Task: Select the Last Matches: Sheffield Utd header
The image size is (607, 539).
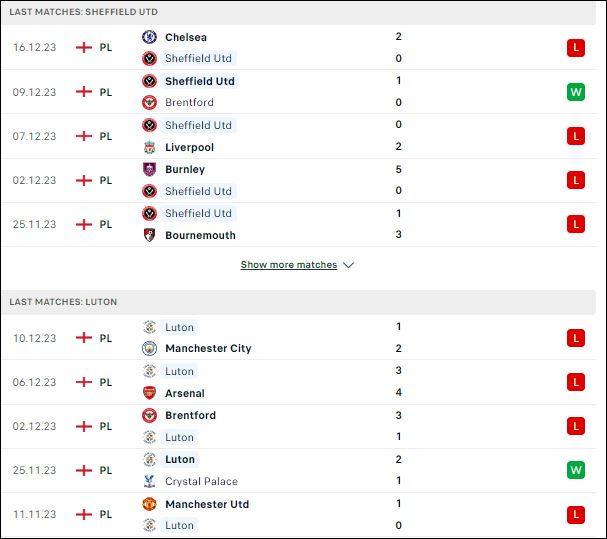Action: coord(298,12)
